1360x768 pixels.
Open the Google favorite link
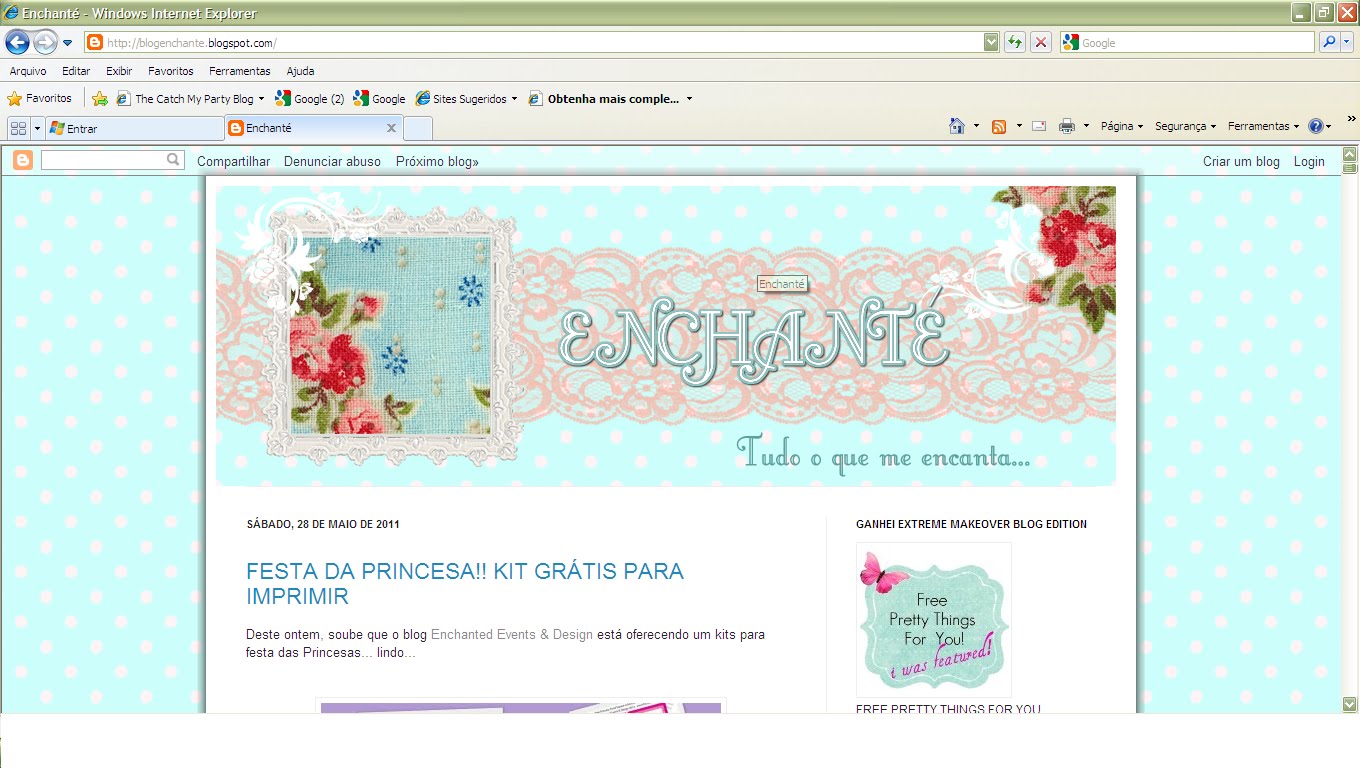pyautogui.click(x=379, y=99)
